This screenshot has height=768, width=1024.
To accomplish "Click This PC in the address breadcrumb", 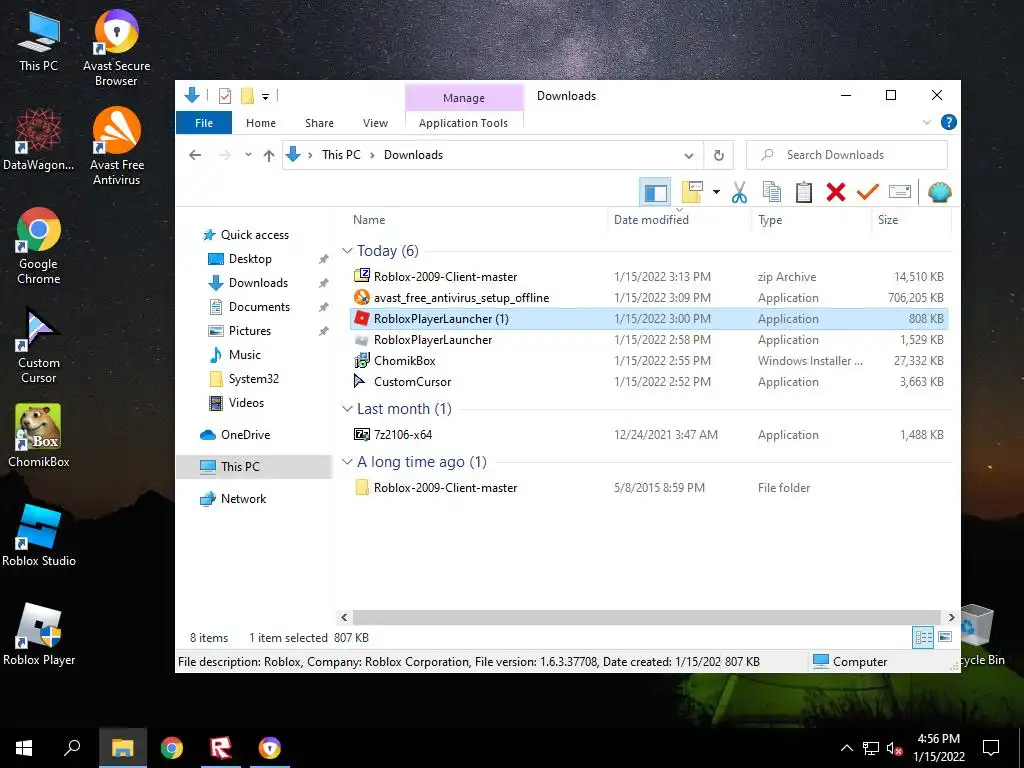I will click(x=341, y=155).
